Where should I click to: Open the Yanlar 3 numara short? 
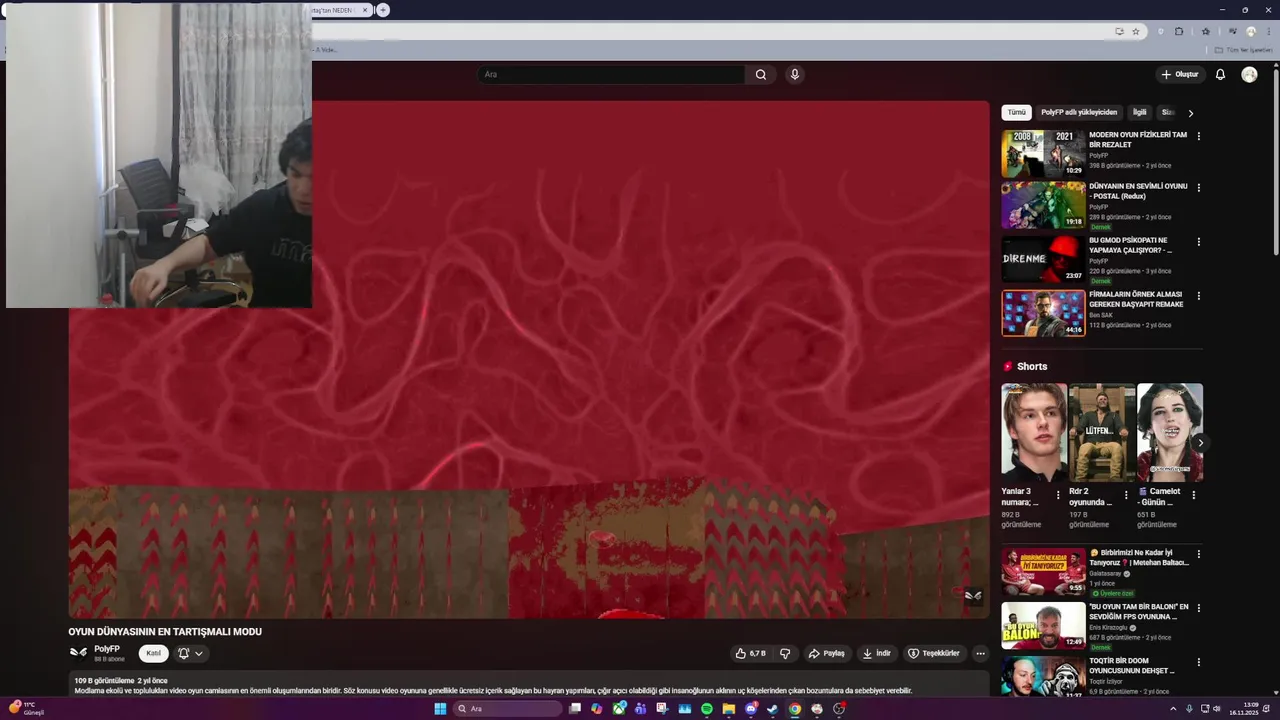pos(1034,433)
